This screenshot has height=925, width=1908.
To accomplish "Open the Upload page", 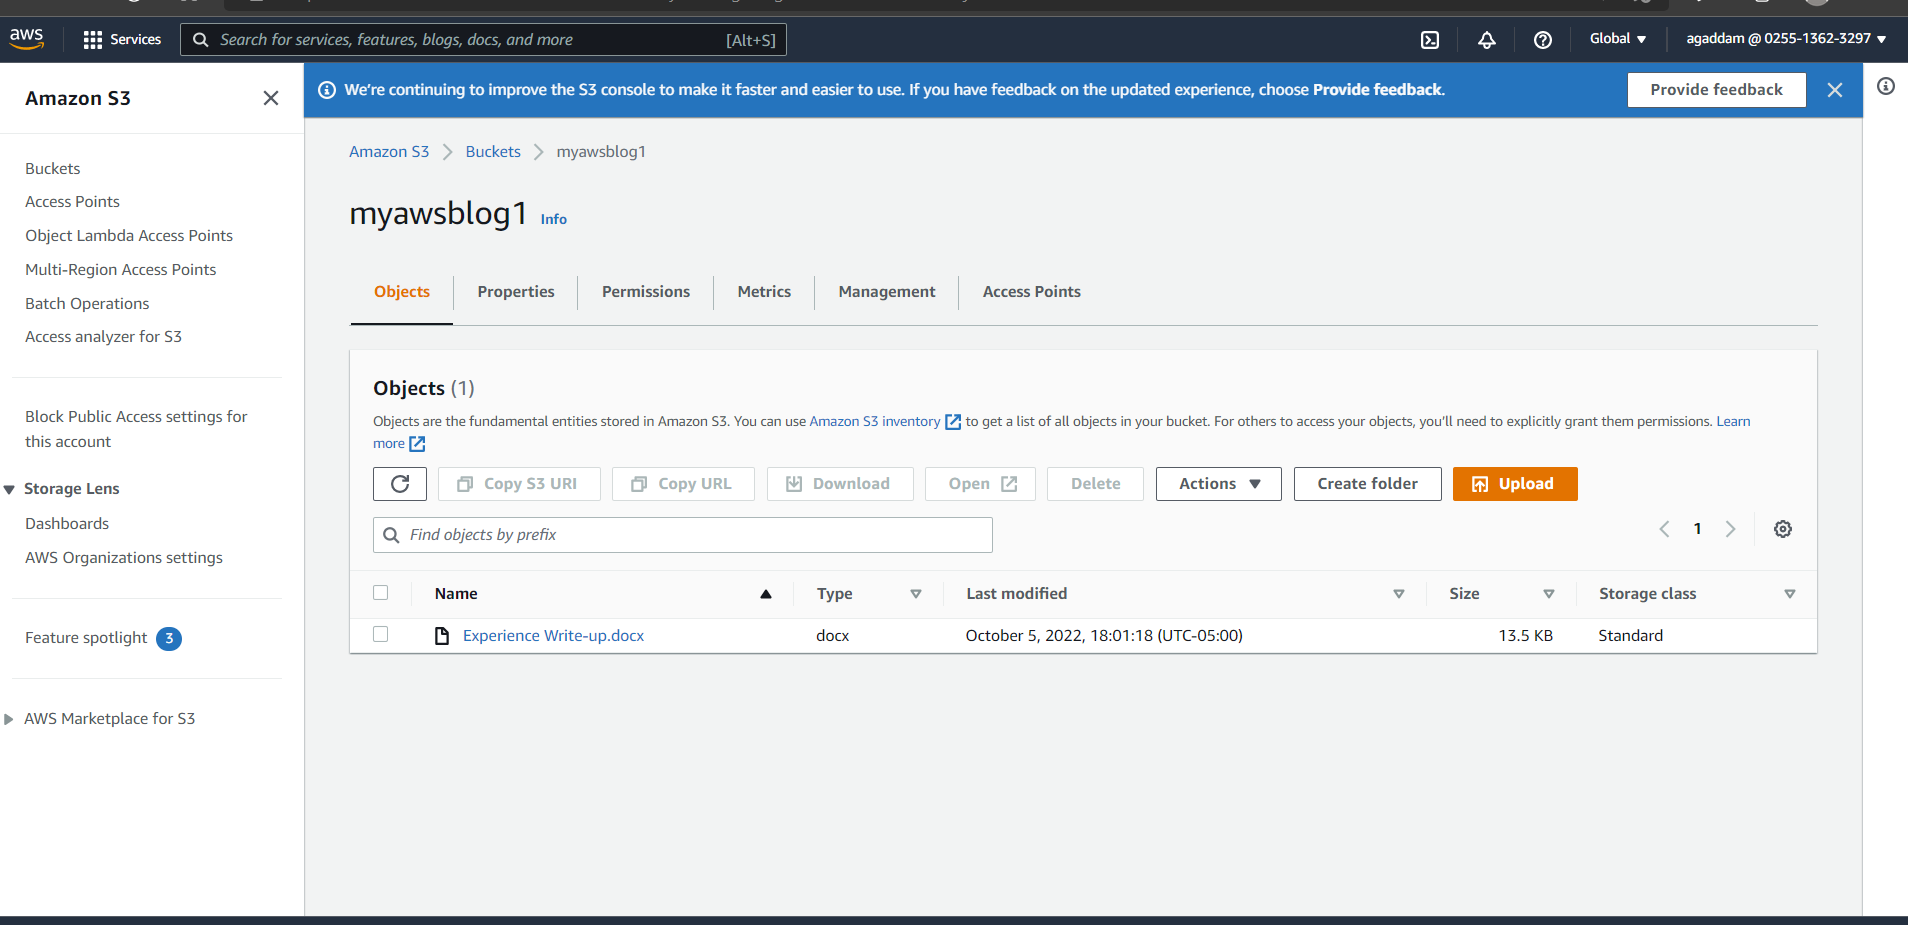I will point(1513,483).
